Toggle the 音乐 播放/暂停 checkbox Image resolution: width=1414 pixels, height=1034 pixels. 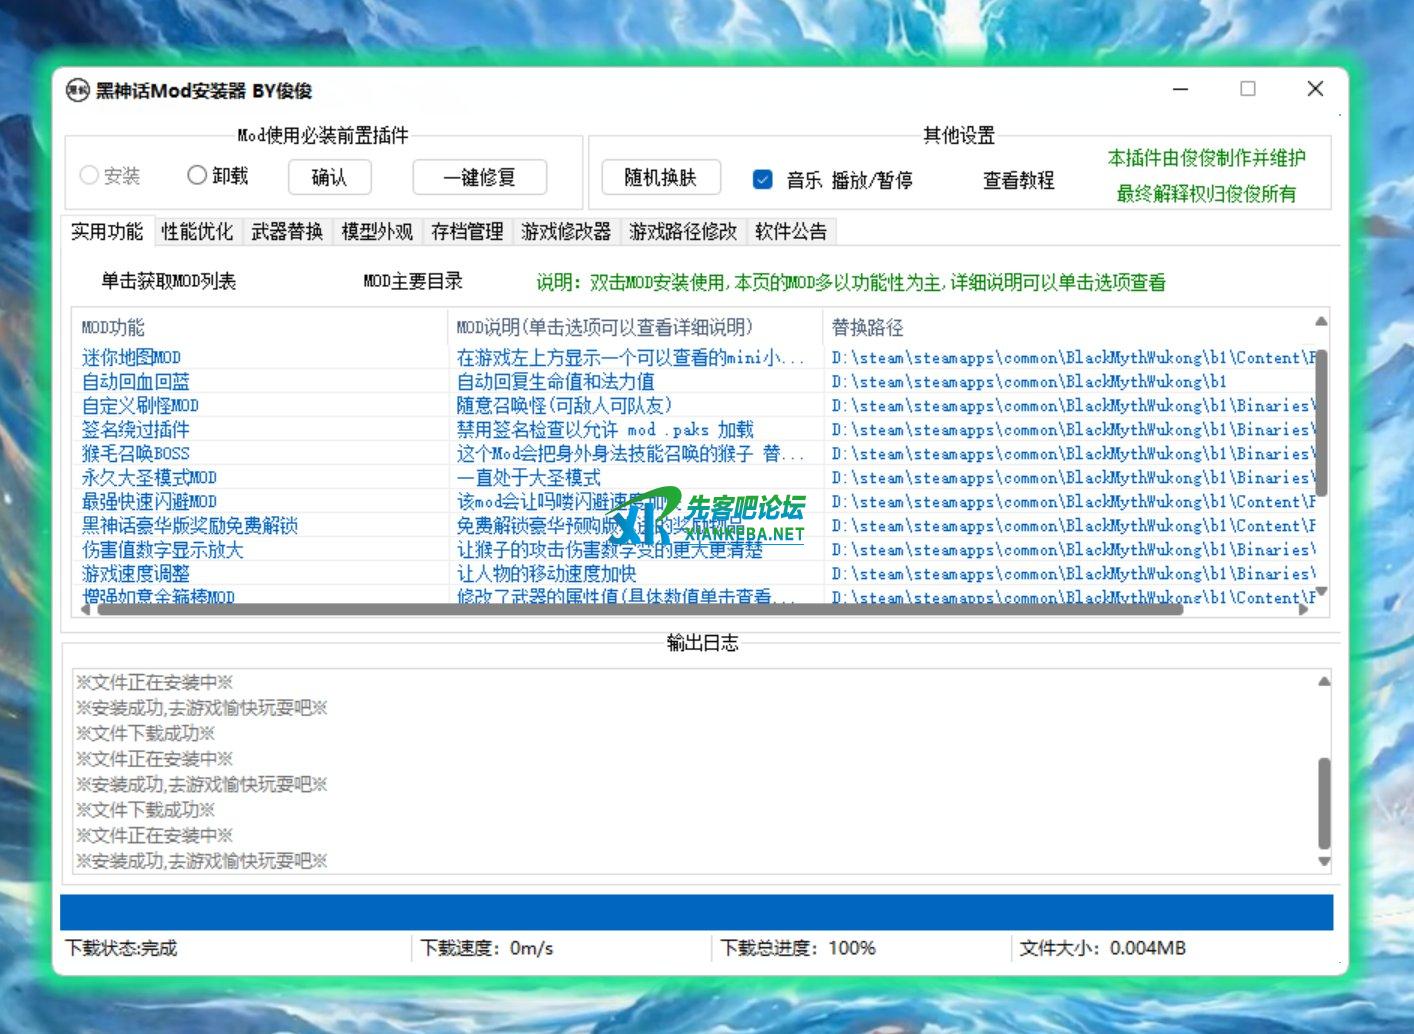tap(763, 180)
